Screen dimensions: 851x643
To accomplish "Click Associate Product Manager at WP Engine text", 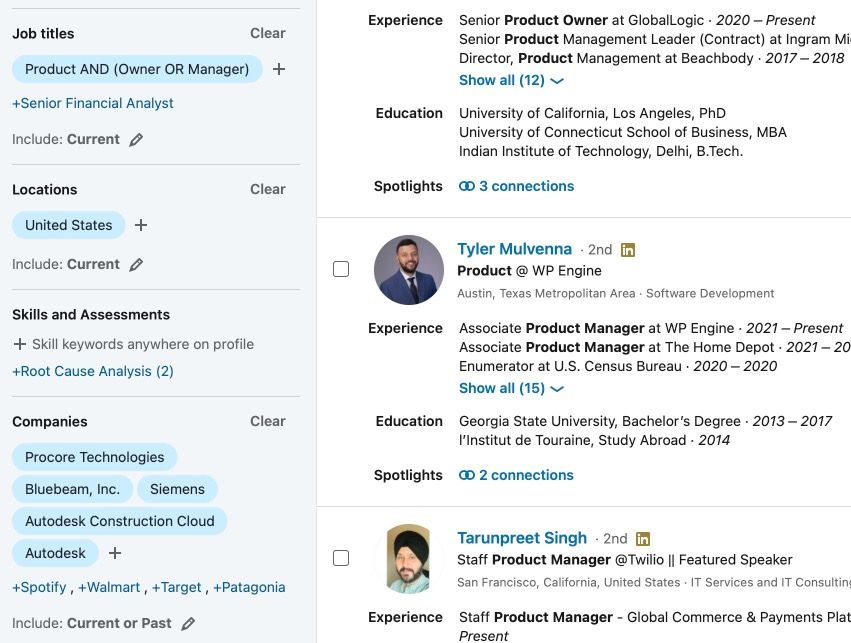I will pyautogui.click(x=595, y=328).
